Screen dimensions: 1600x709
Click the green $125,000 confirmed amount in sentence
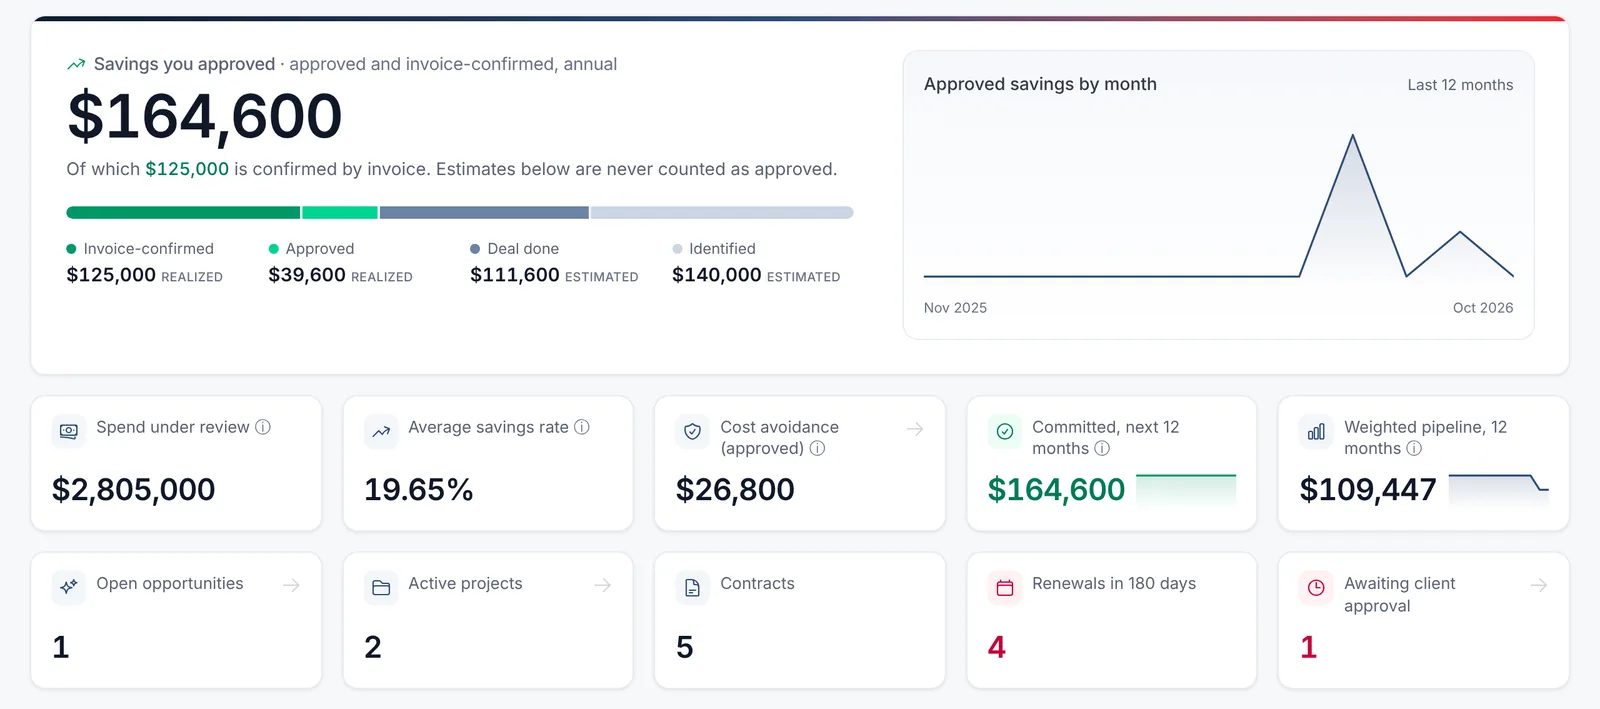point(187,169)
